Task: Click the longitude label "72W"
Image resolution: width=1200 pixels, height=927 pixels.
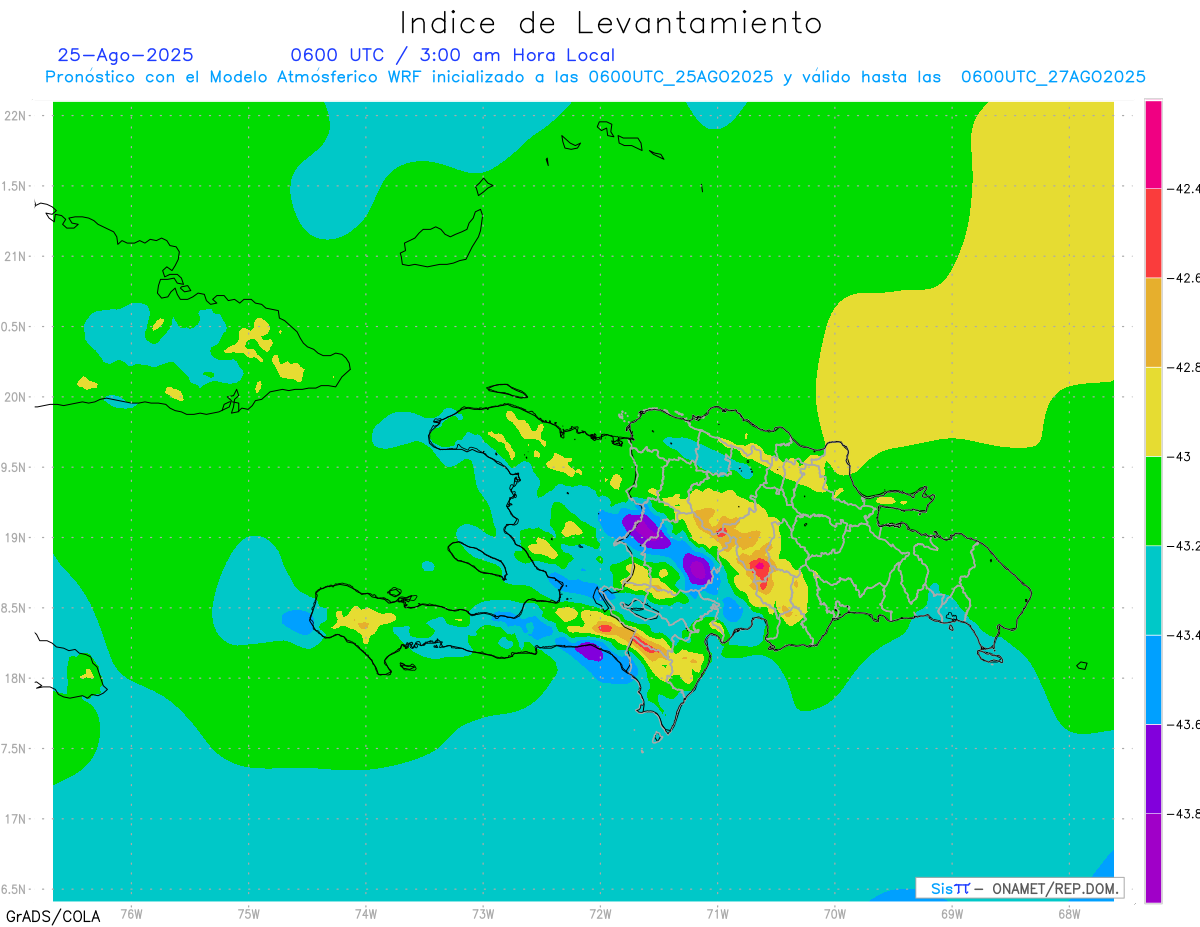Action: (601, 913)
